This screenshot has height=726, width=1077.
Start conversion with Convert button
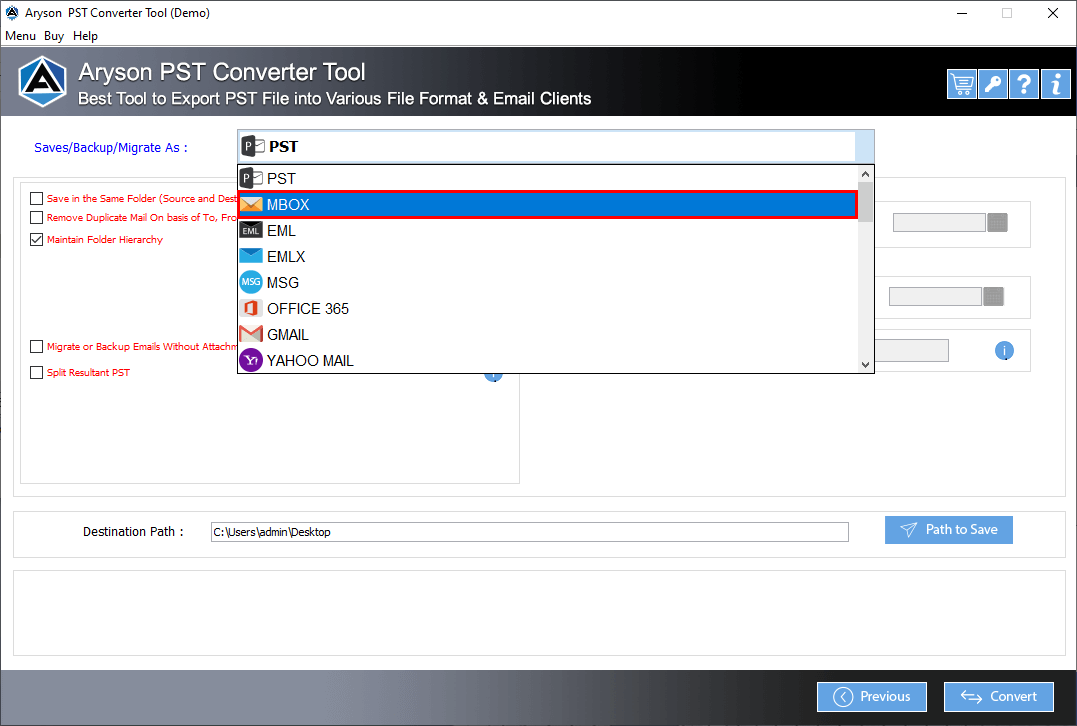999,696
